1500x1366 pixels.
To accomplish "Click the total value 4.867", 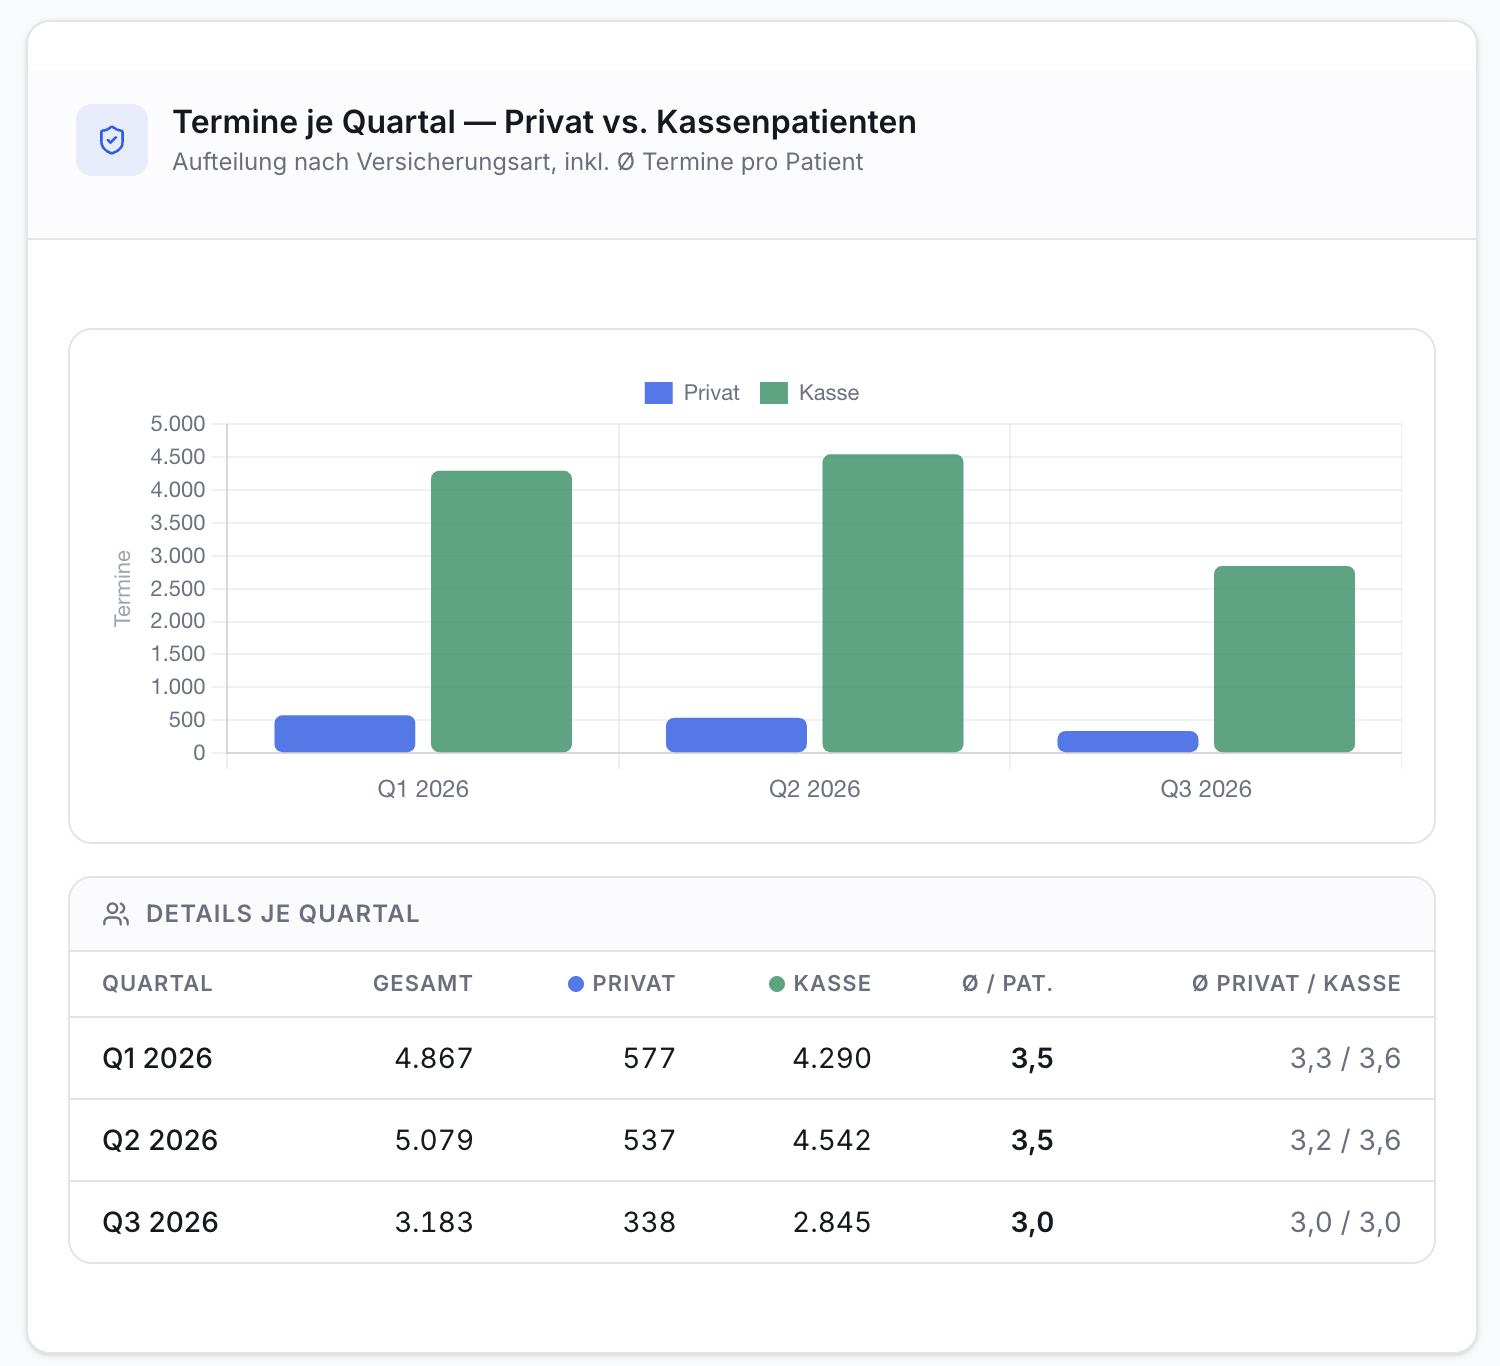I will coord(434,1058).
